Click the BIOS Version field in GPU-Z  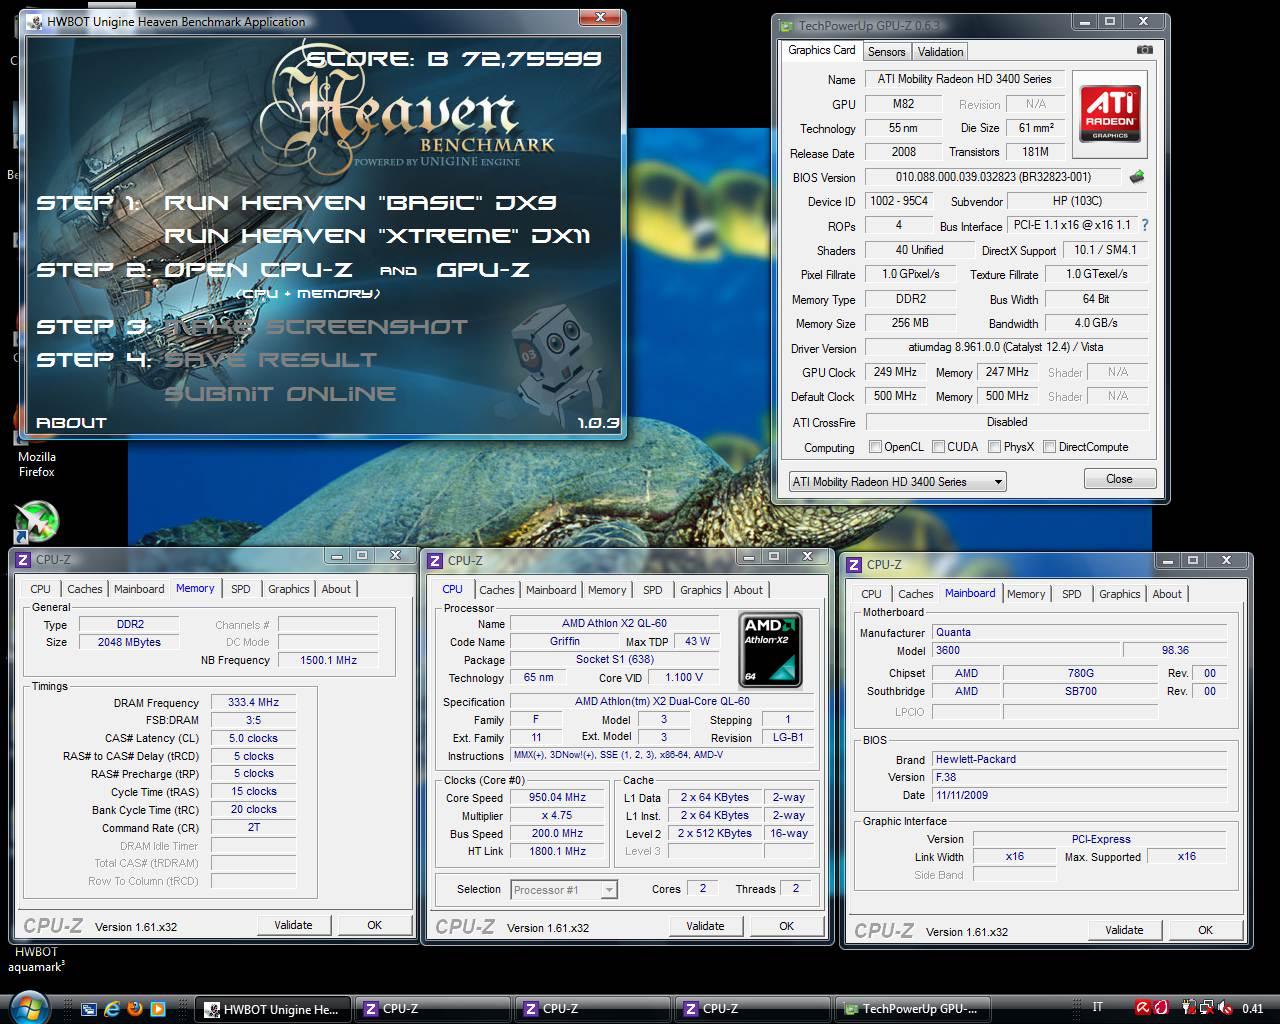click(x=993, y=177)
